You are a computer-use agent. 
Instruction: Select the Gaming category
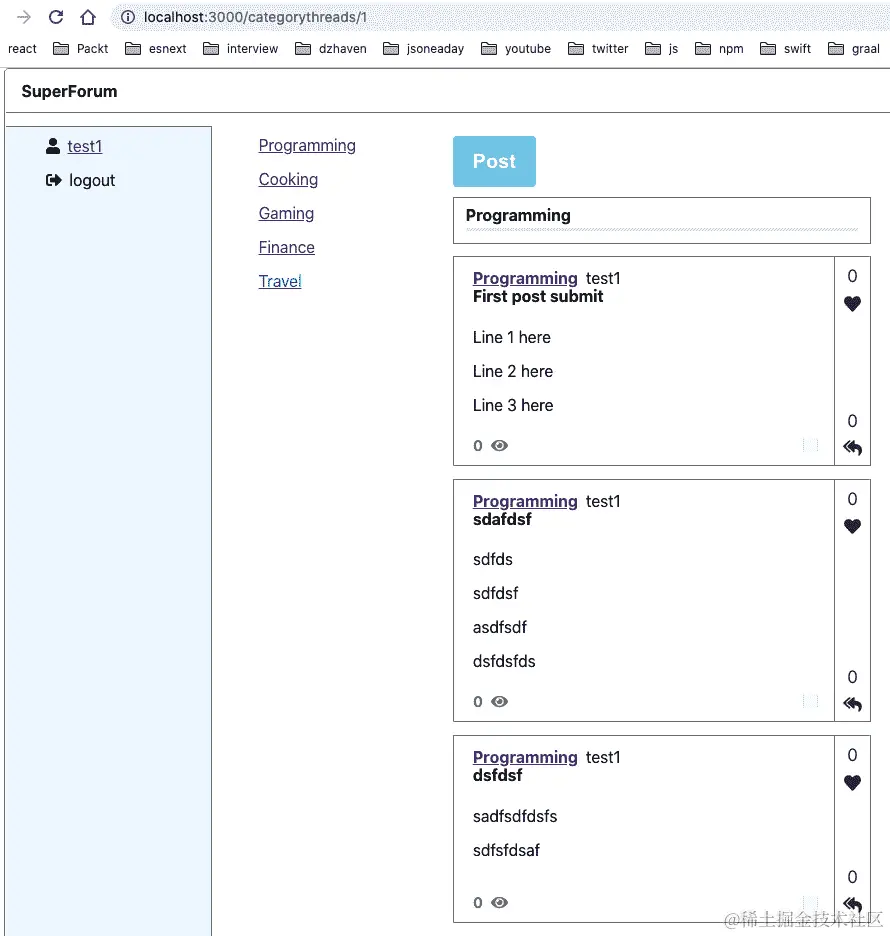(x=287, y=213)
